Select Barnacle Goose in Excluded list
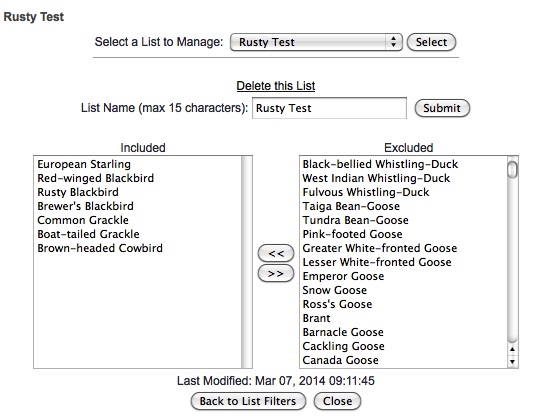The image size is (545, 419). pos(404,332)
